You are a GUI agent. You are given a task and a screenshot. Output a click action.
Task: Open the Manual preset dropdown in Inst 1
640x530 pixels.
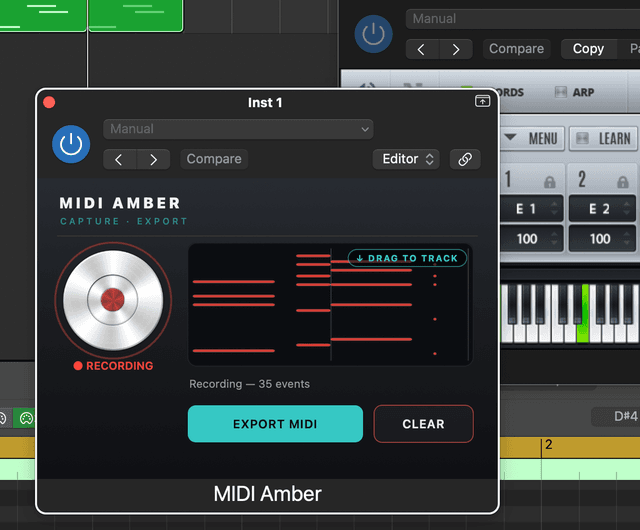tap(238, 129)
